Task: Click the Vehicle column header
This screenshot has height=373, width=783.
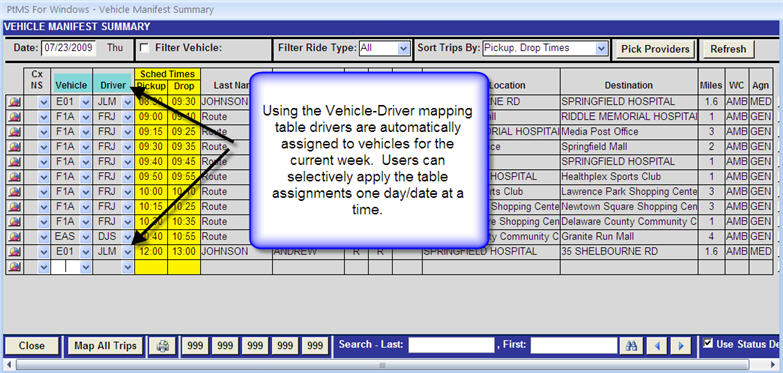Action: 71,85
